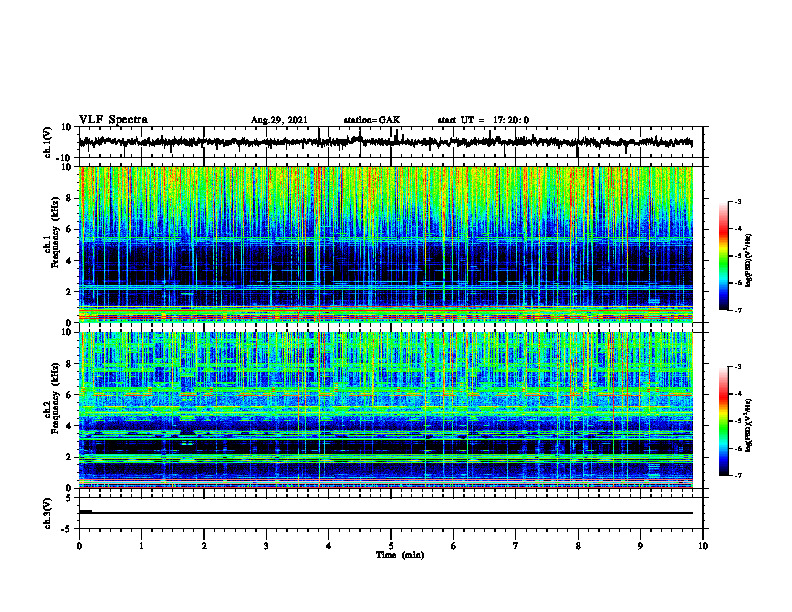This screenshot has width=792, height=612.
Task: Click inside the ch.2 frequency spectrogram panel
Action: [391, 410]
